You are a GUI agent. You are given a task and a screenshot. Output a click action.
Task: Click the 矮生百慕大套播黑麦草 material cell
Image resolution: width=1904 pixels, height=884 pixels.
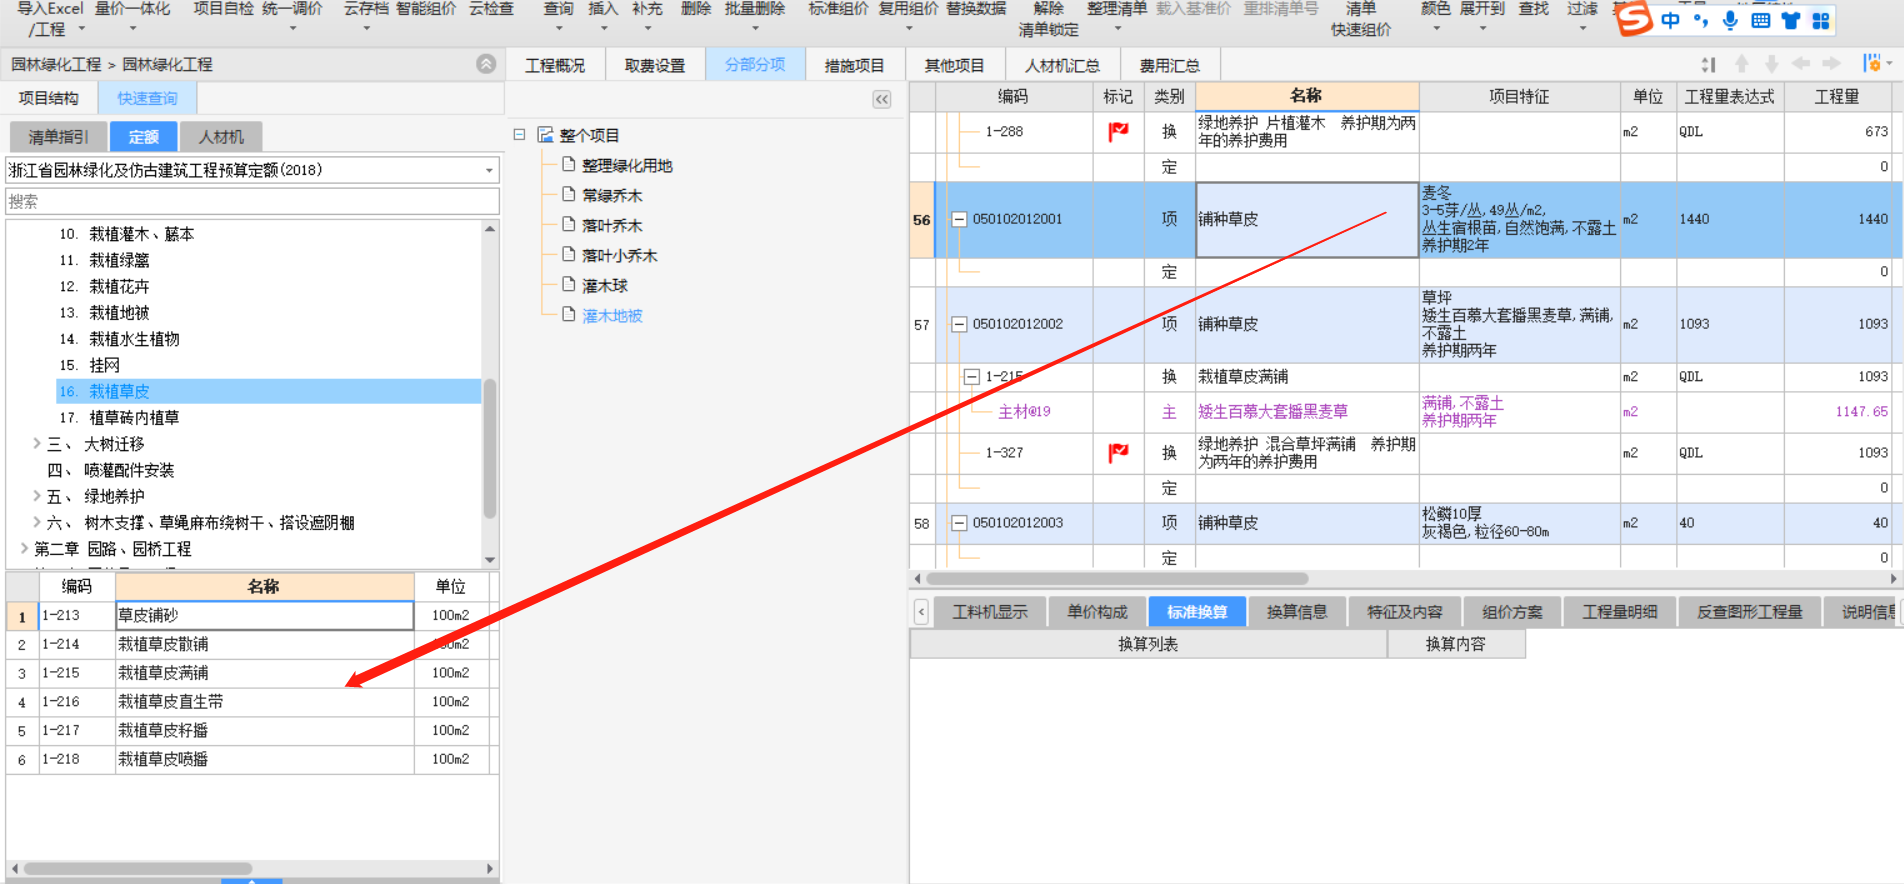[1307, 412]
